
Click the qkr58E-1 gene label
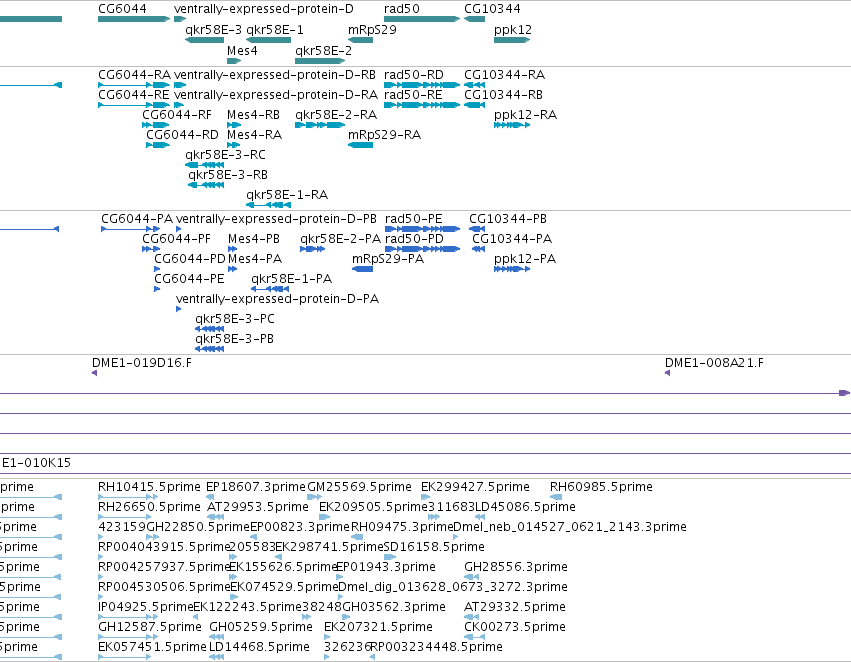(275, 30)
